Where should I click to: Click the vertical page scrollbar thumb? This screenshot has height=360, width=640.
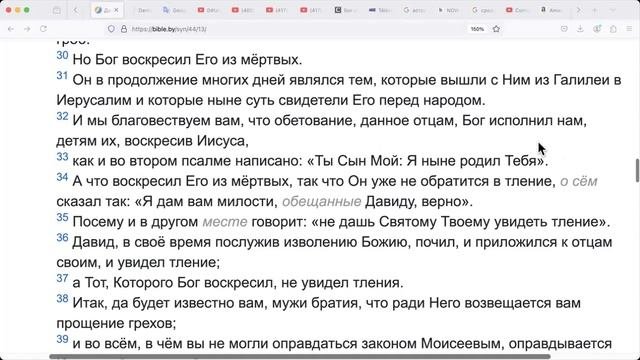click(x=637, y=170)
